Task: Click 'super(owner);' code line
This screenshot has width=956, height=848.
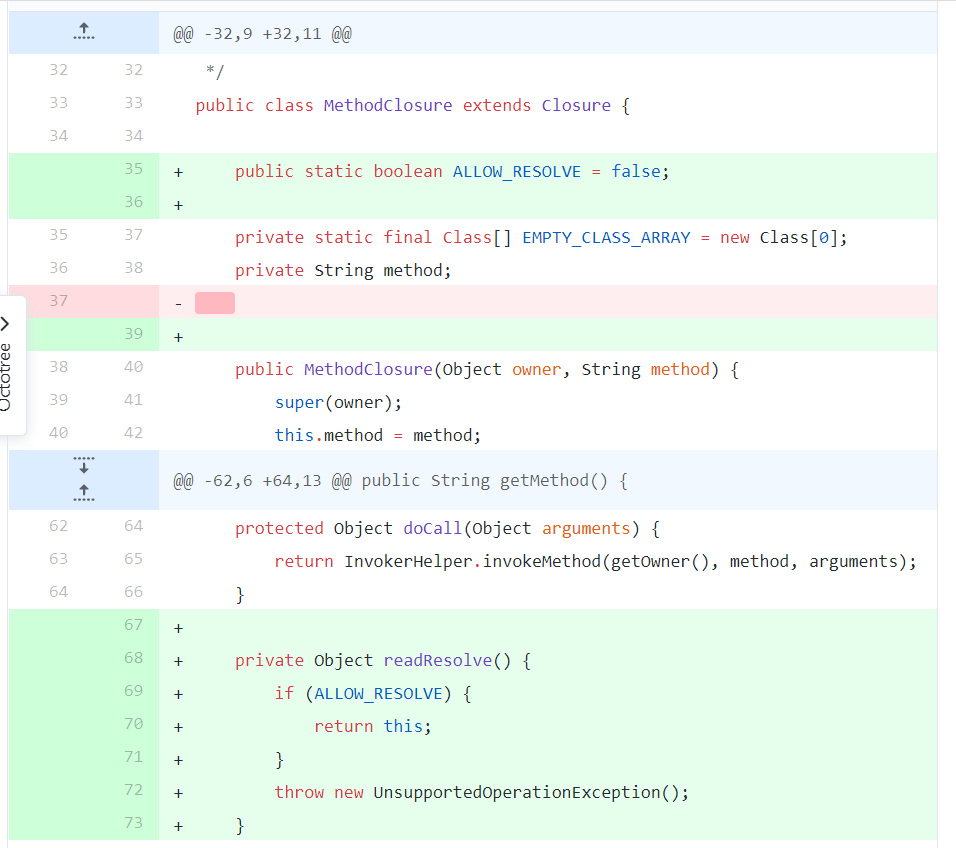Action: 338,402
